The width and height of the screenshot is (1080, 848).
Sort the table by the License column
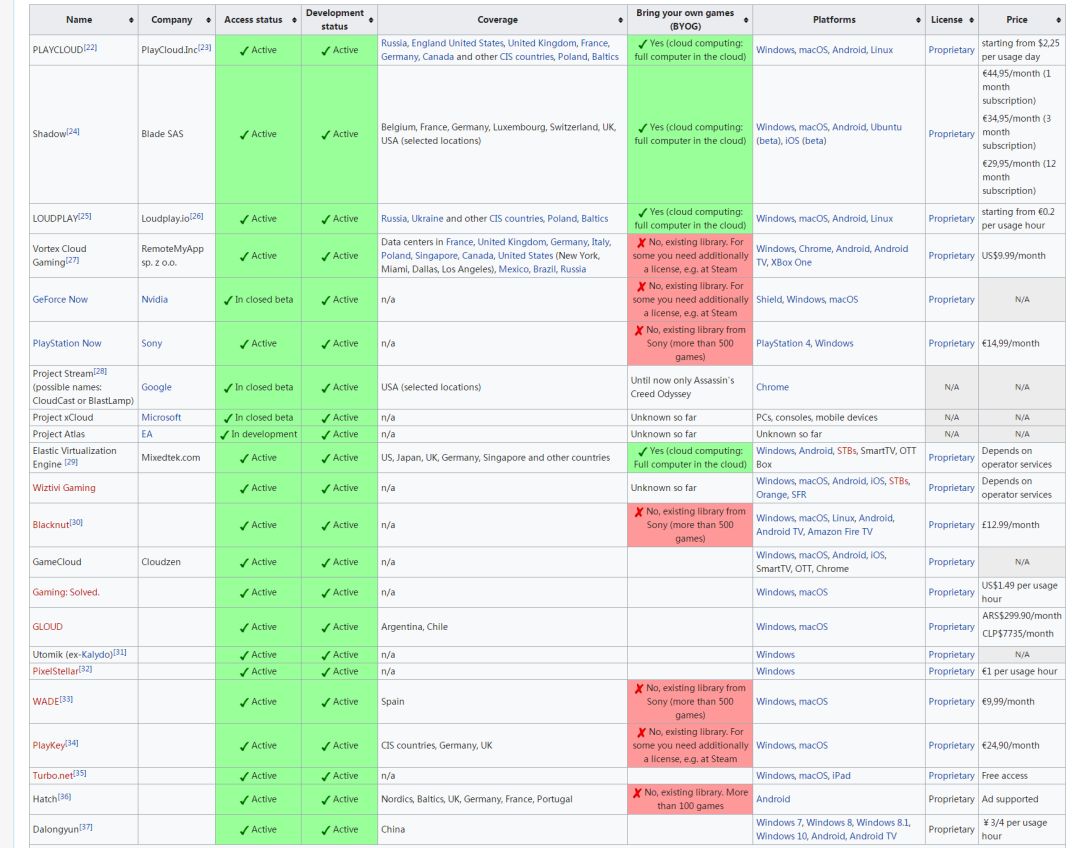pyautogui.click(x=971, y=20)
